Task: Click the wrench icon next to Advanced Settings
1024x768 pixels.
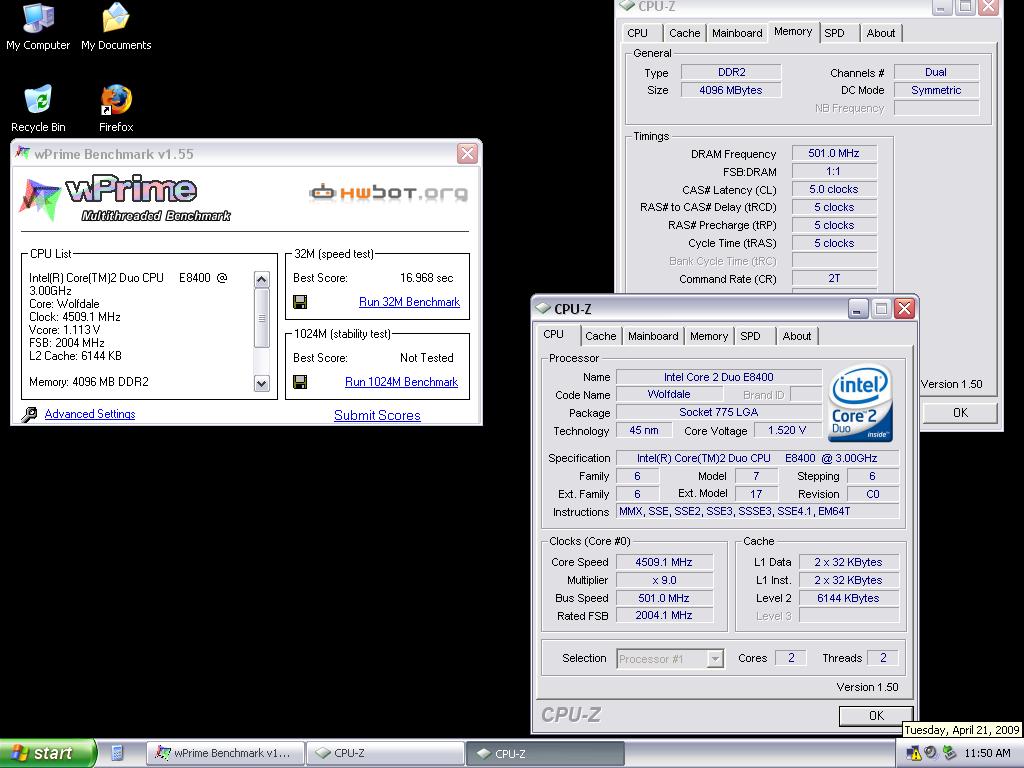Action: point(29,414)
